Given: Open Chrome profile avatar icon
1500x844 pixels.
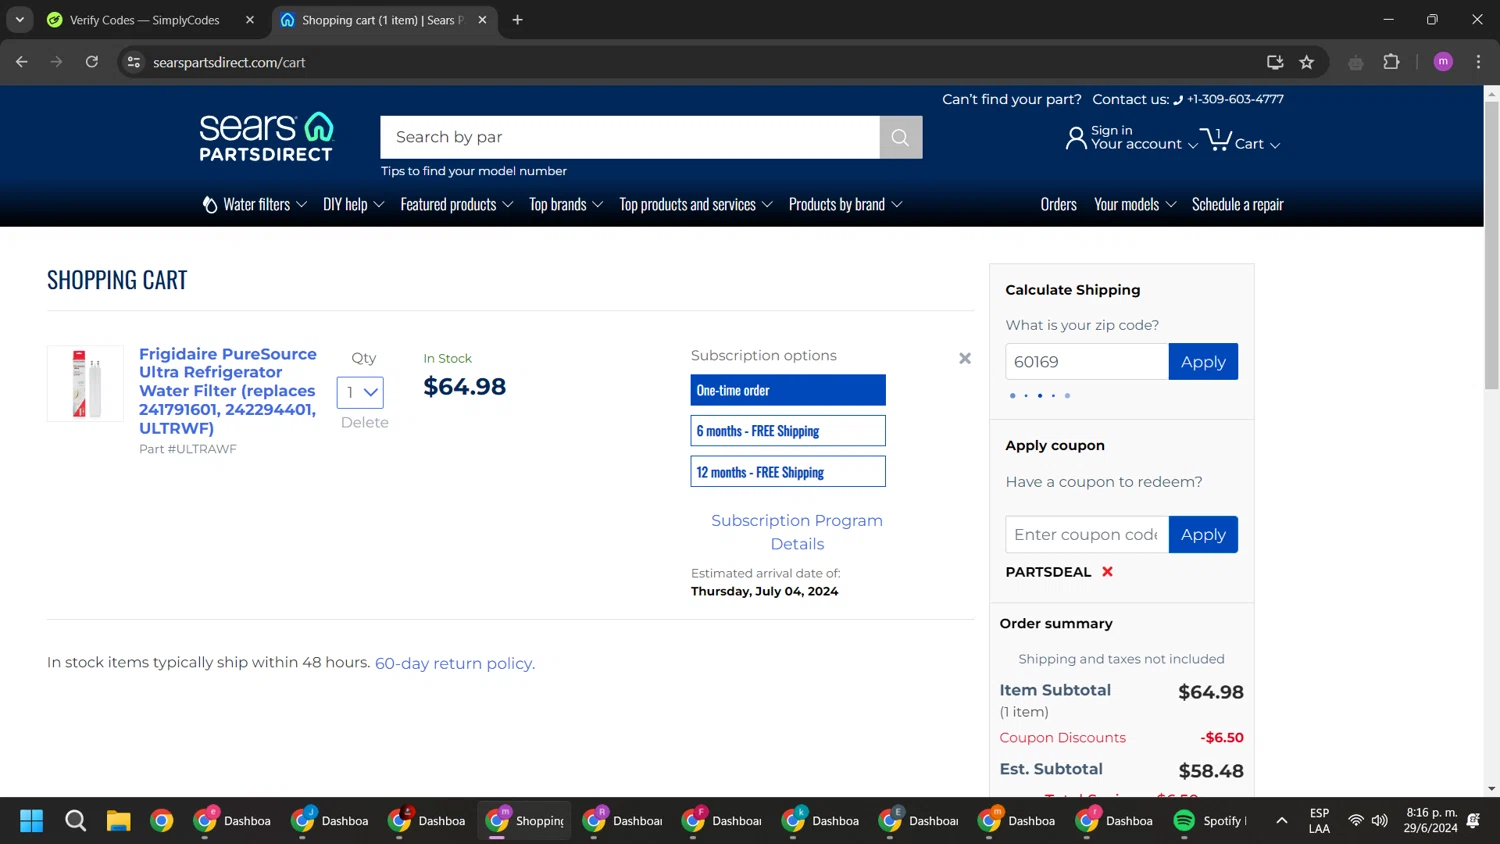Looking at the screenshot, I should (x=1443, y=62).
